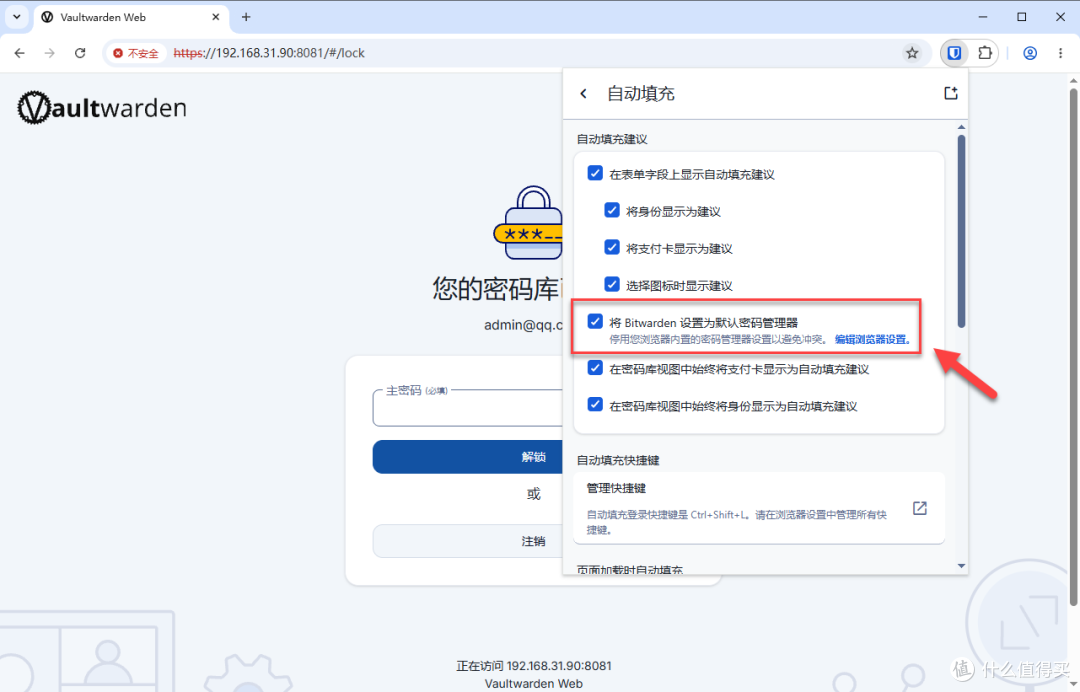The width and height of the screenshot is (1080, 692).
Task: Close the Vaultwarden Web tab
Action: click(216, 17)
